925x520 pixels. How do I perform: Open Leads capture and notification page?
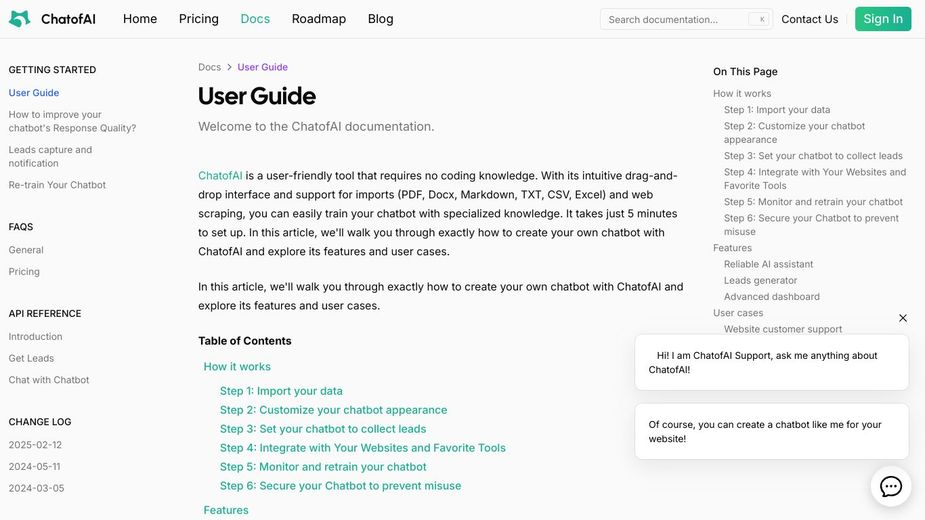[x=50, y=156]
